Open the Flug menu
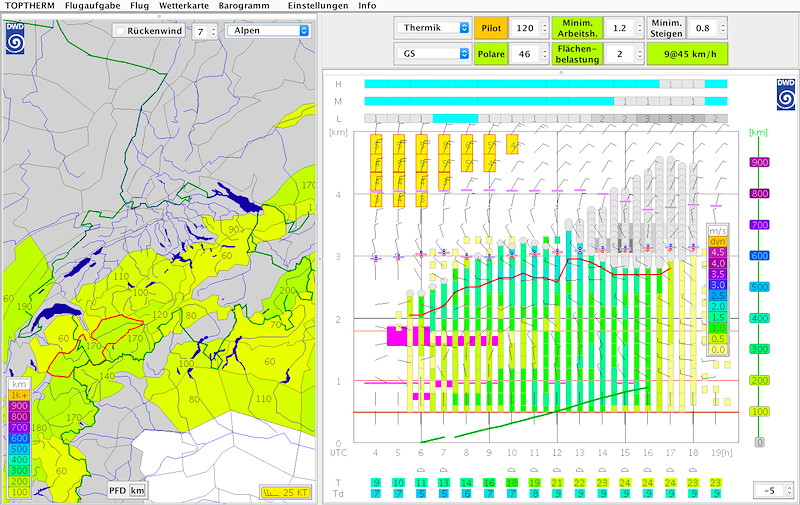 point(139,6)
